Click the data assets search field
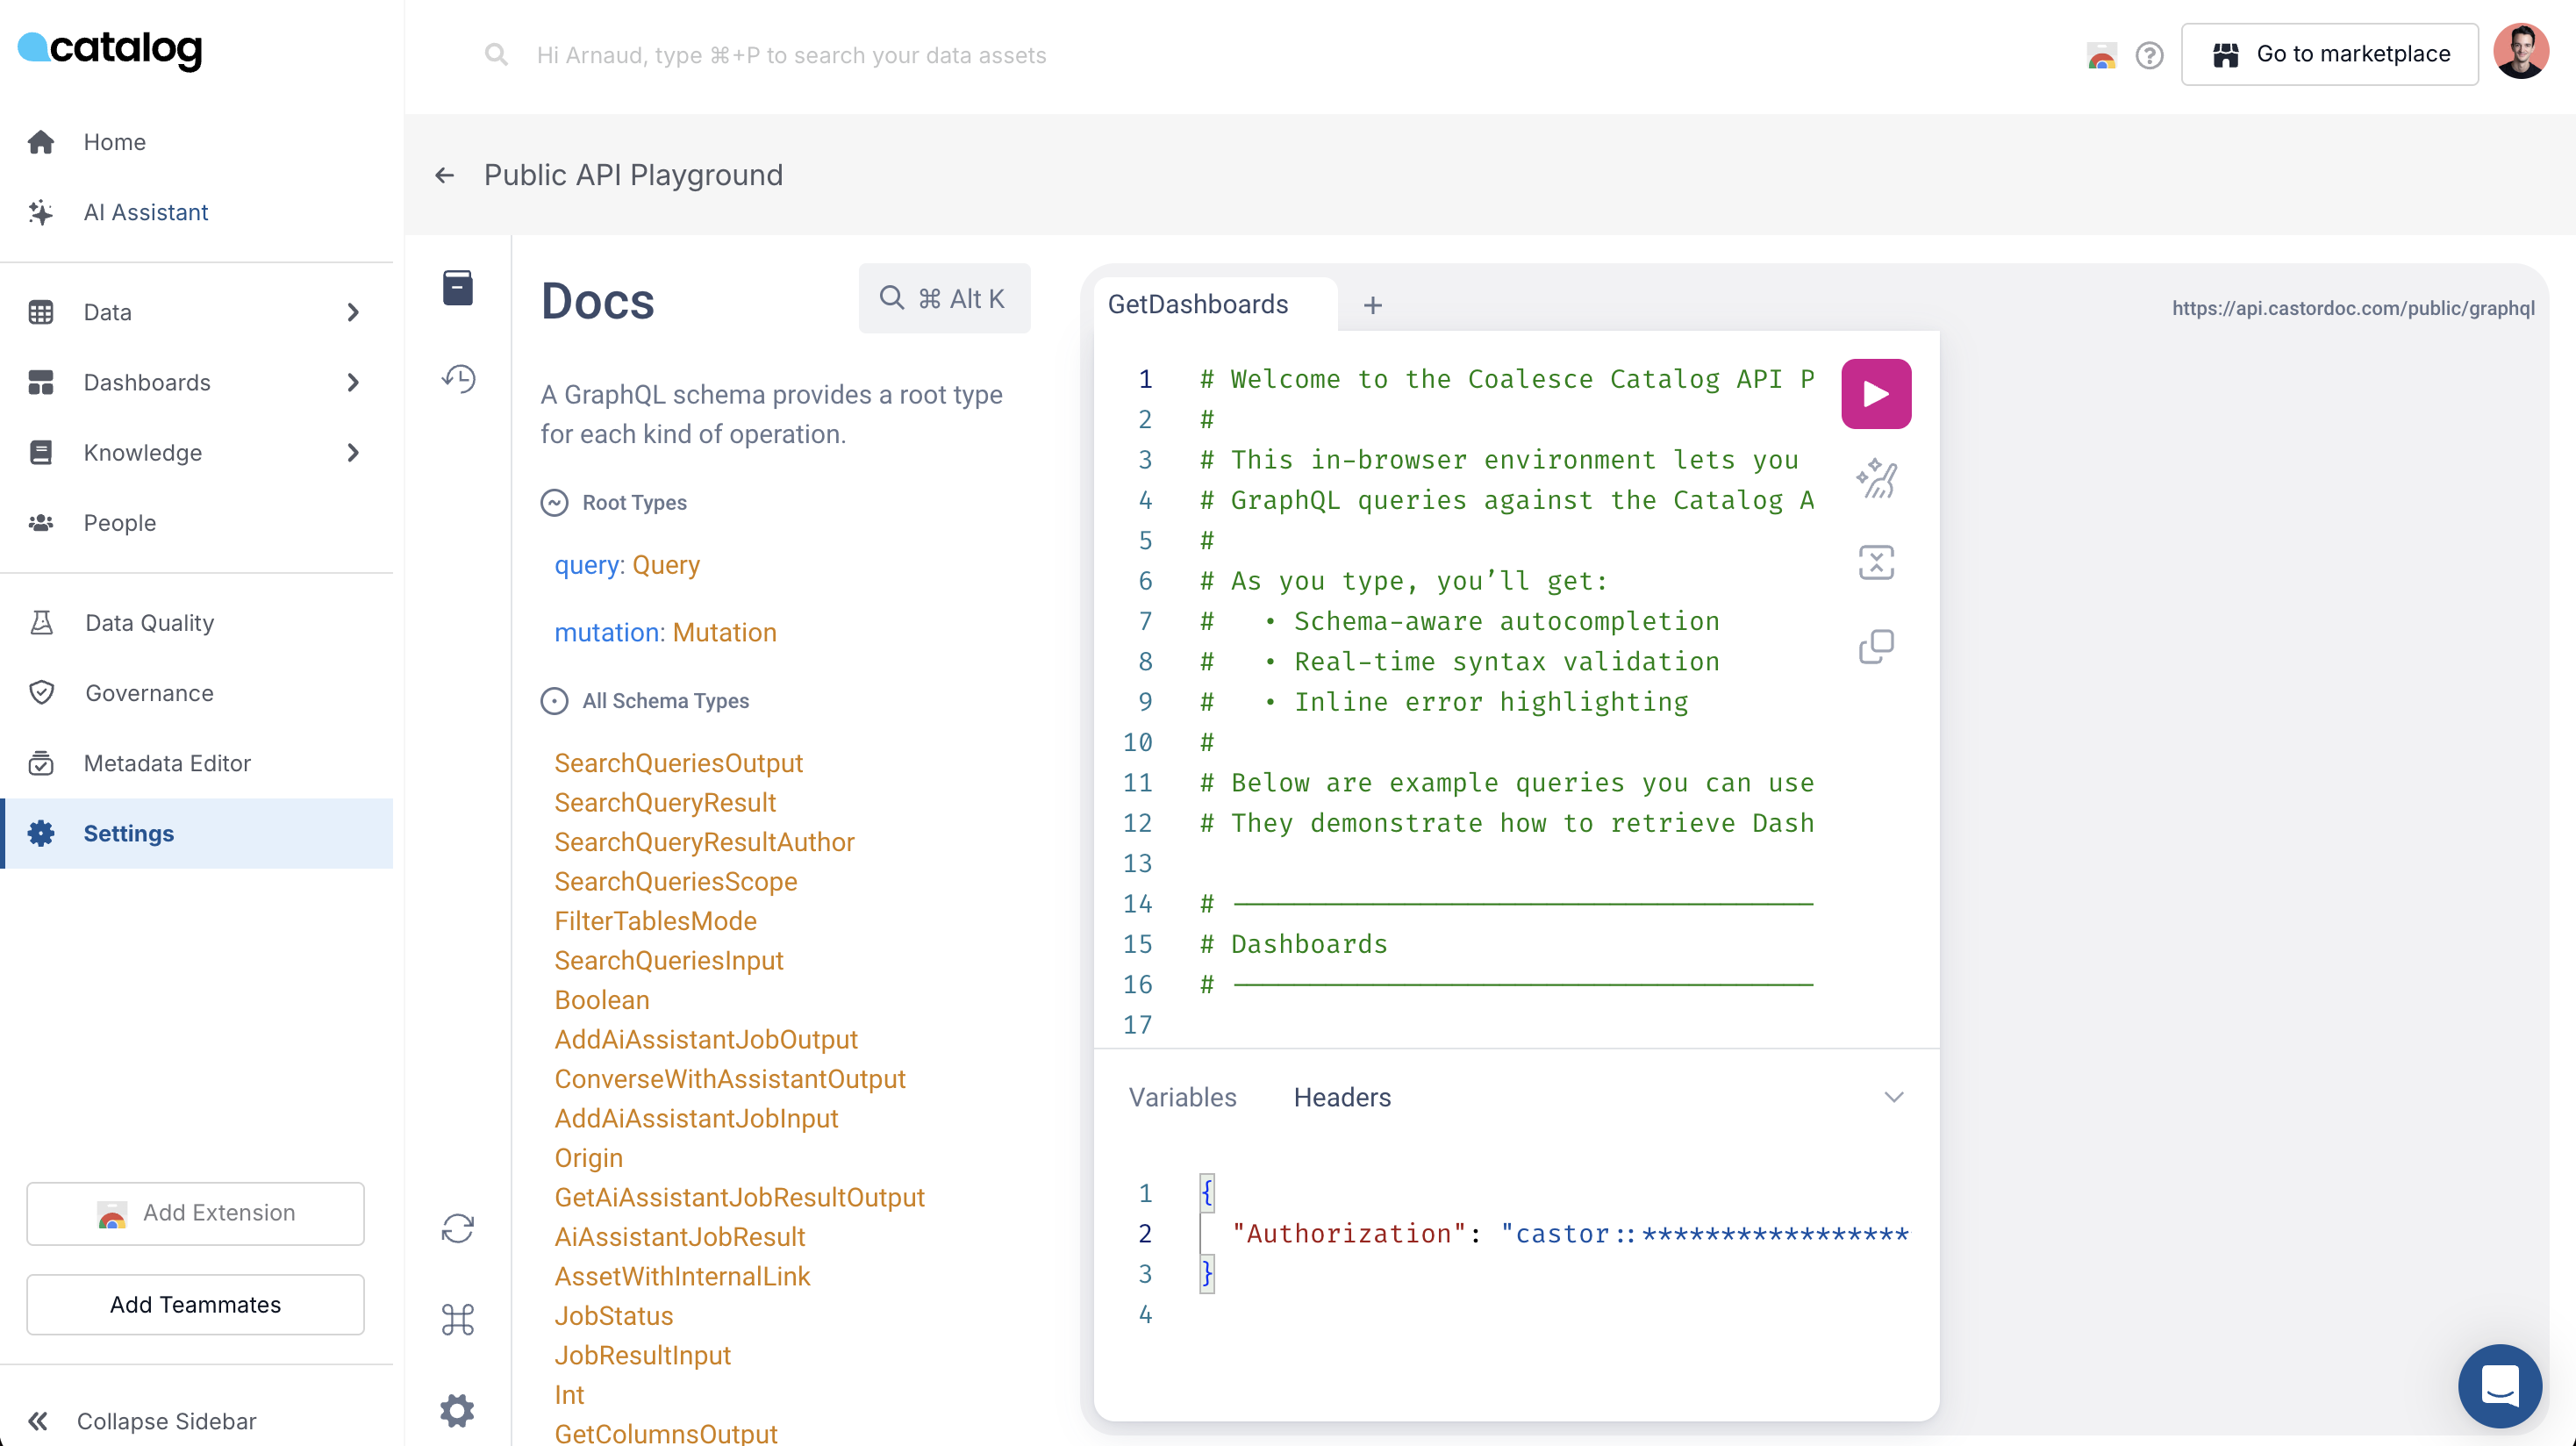The width and height of the screenshot is (2576, 1446). tap(790, 55)
